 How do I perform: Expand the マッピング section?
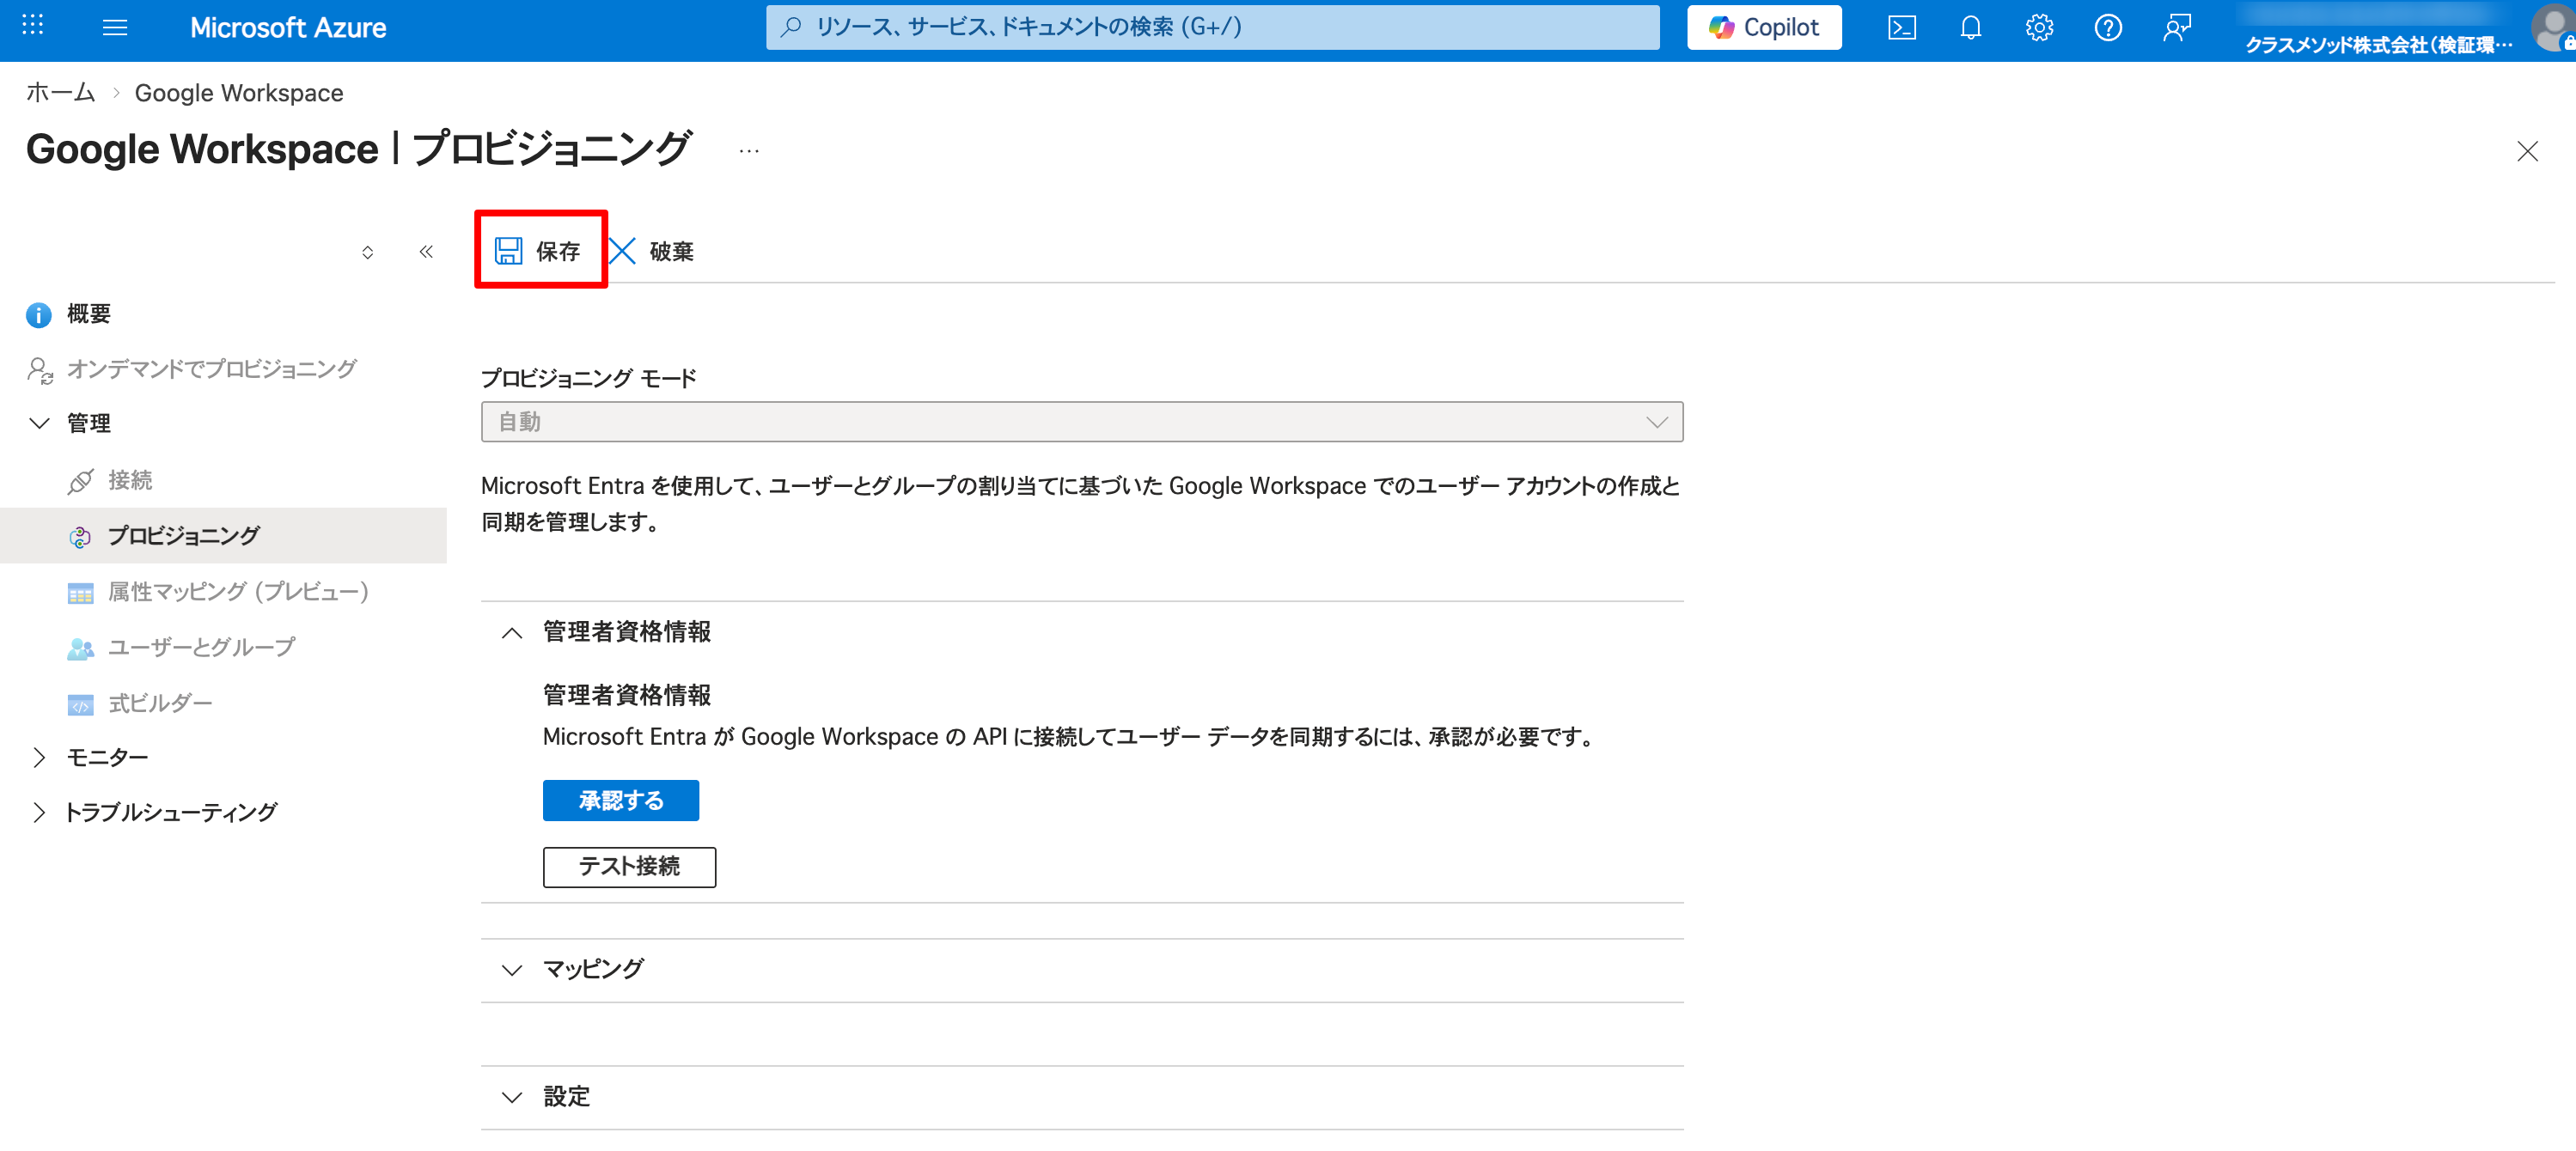(x=512, y=968)
